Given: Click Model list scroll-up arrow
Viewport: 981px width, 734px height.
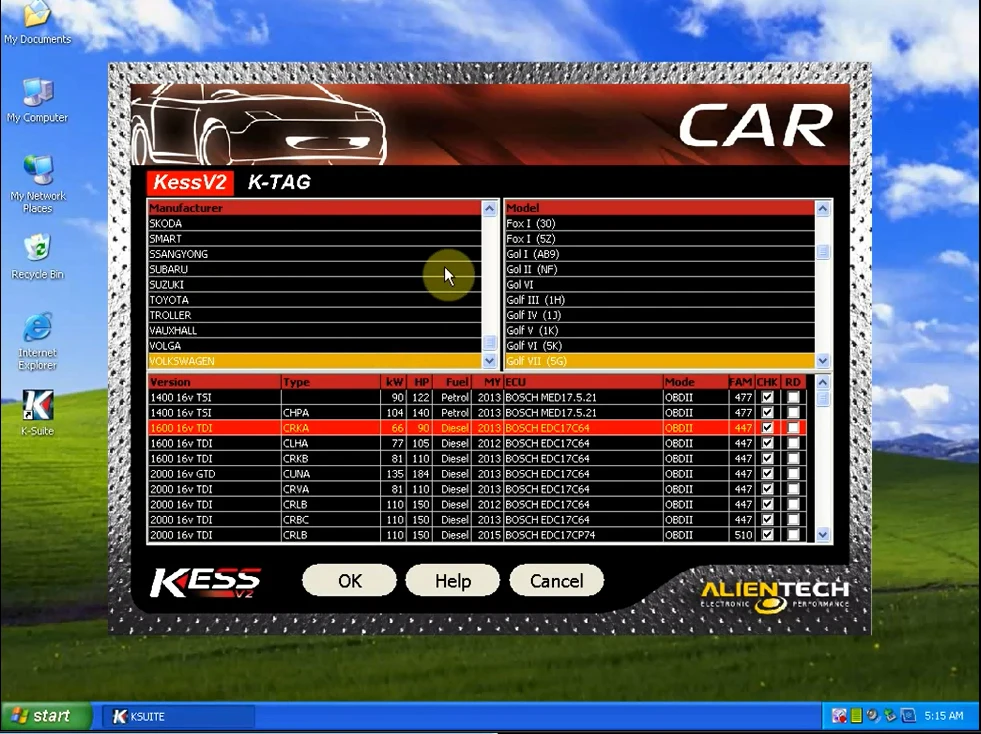Looking at the screenshot, I should pos(823,208).
